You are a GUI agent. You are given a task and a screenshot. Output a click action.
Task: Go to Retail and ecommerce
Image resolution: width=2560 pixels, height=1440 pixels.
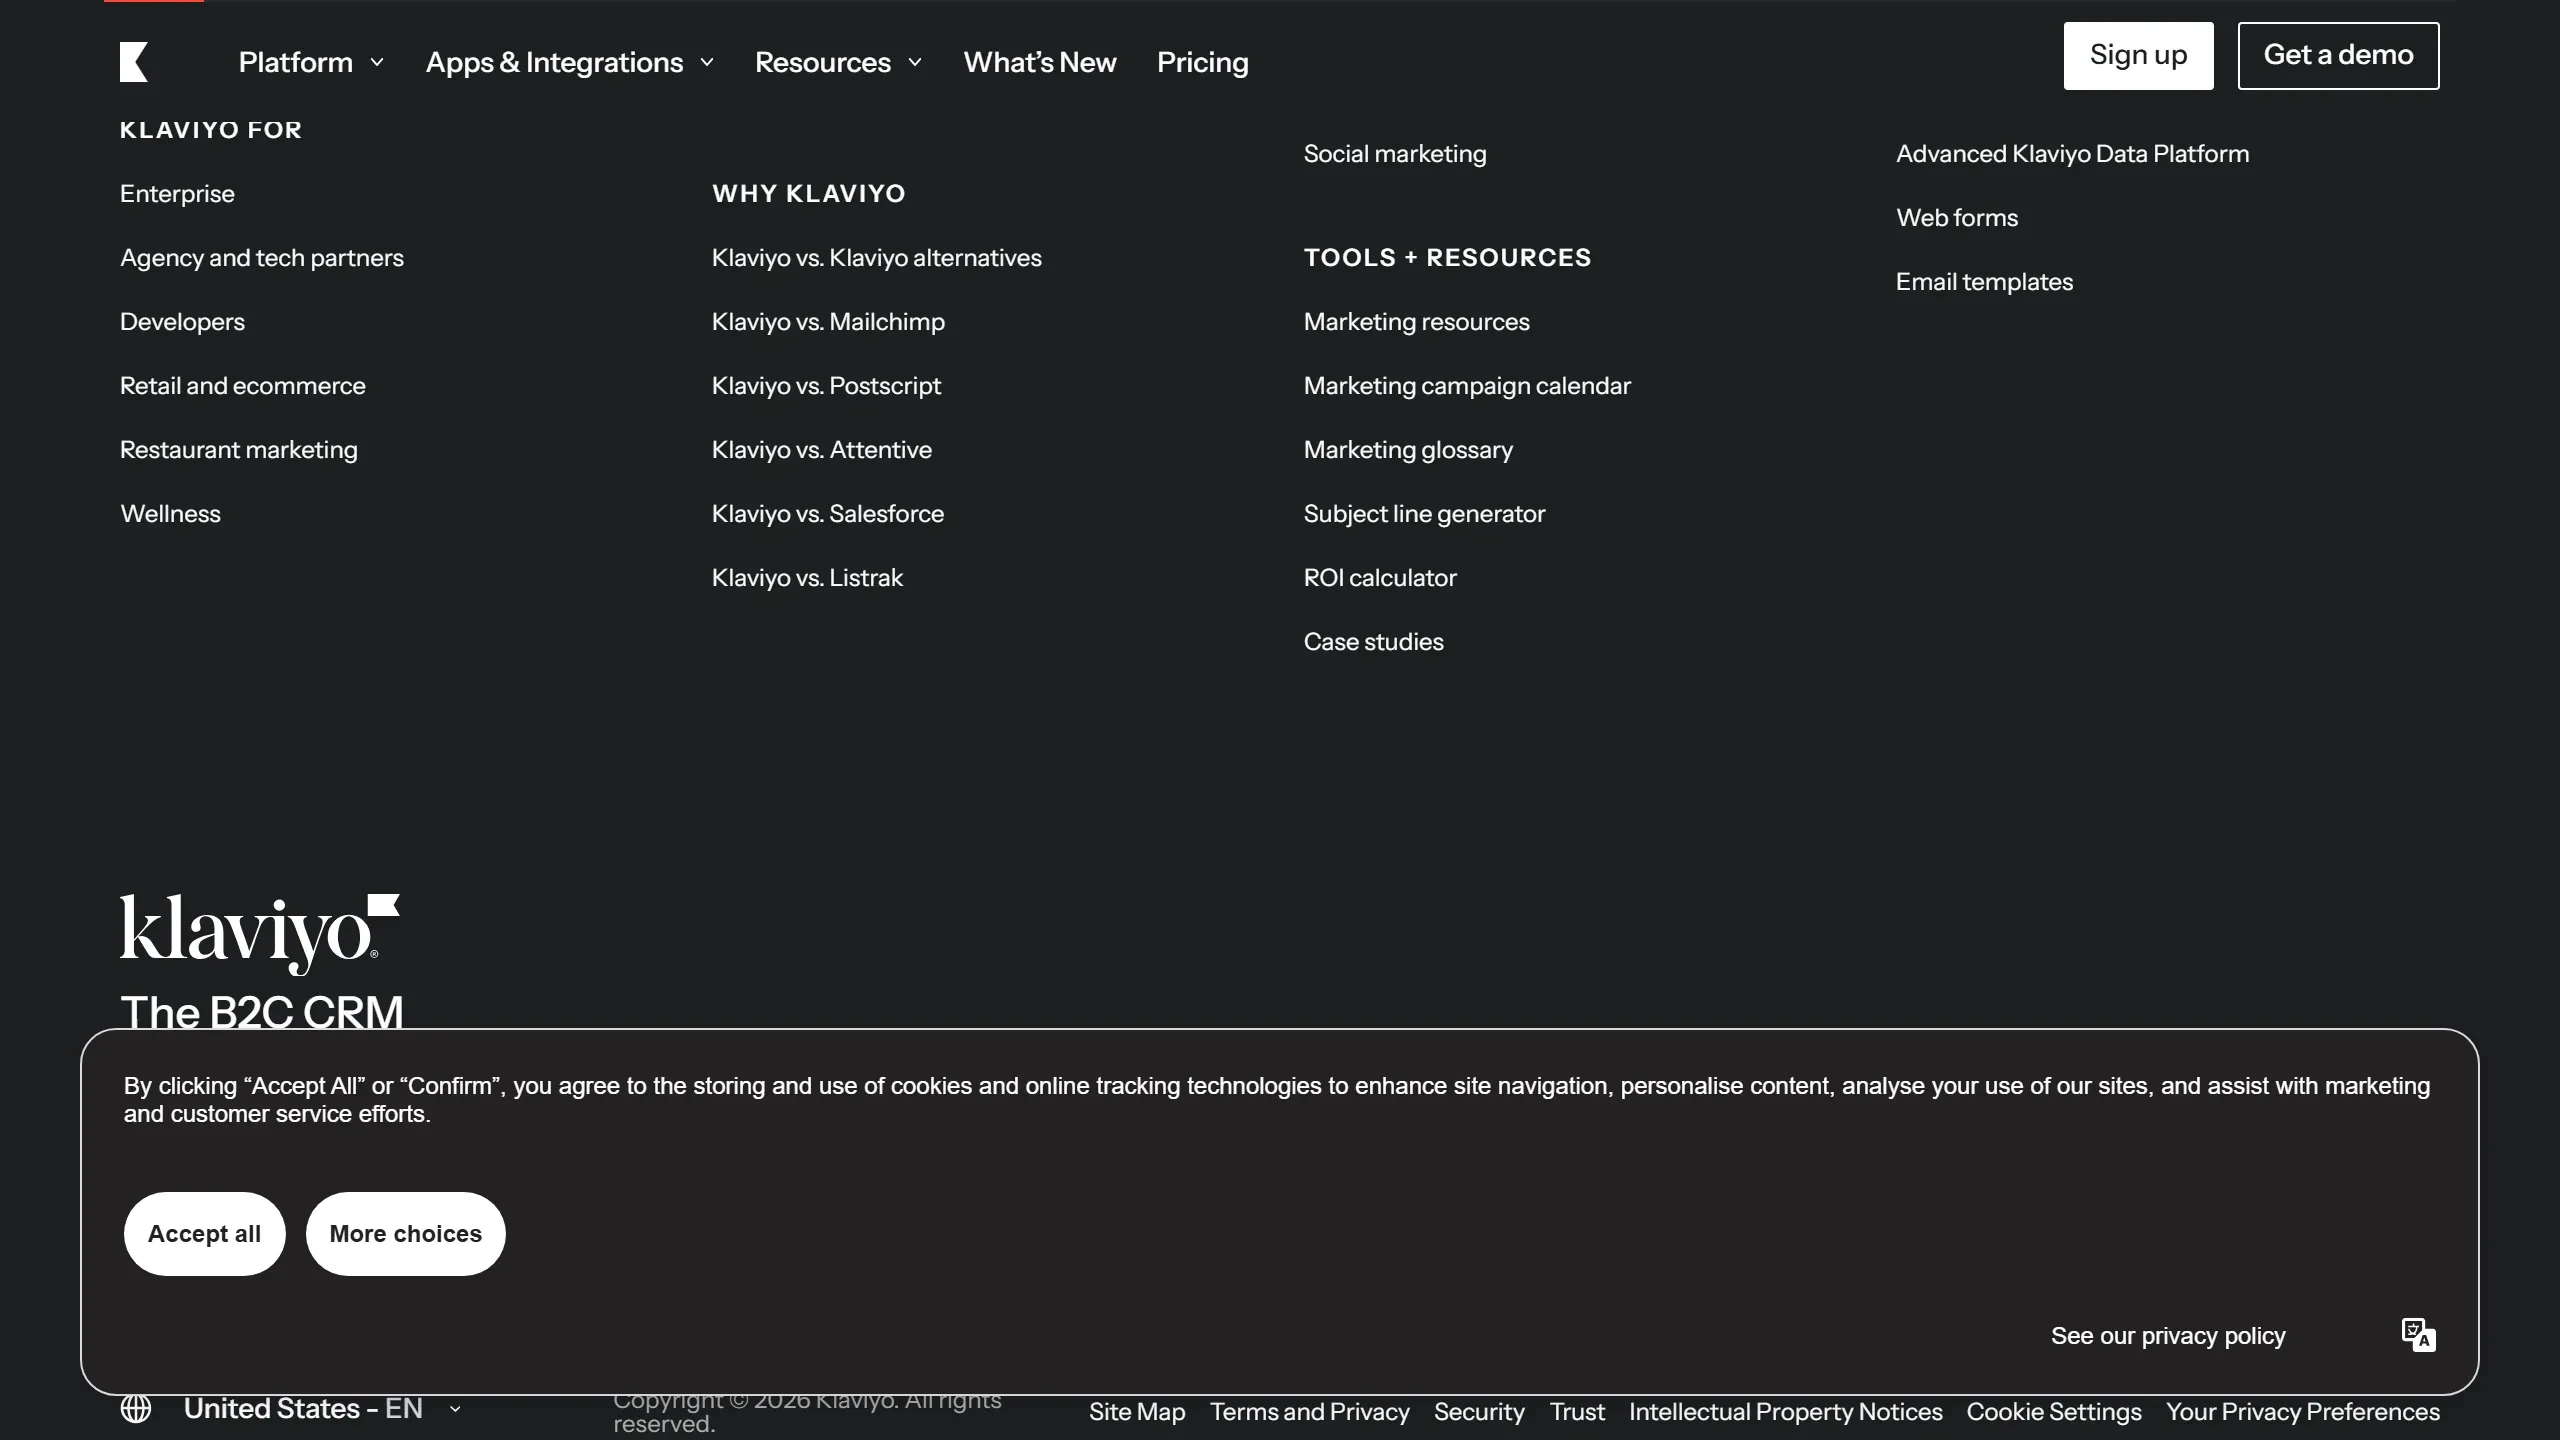click(x=243, y=385)
